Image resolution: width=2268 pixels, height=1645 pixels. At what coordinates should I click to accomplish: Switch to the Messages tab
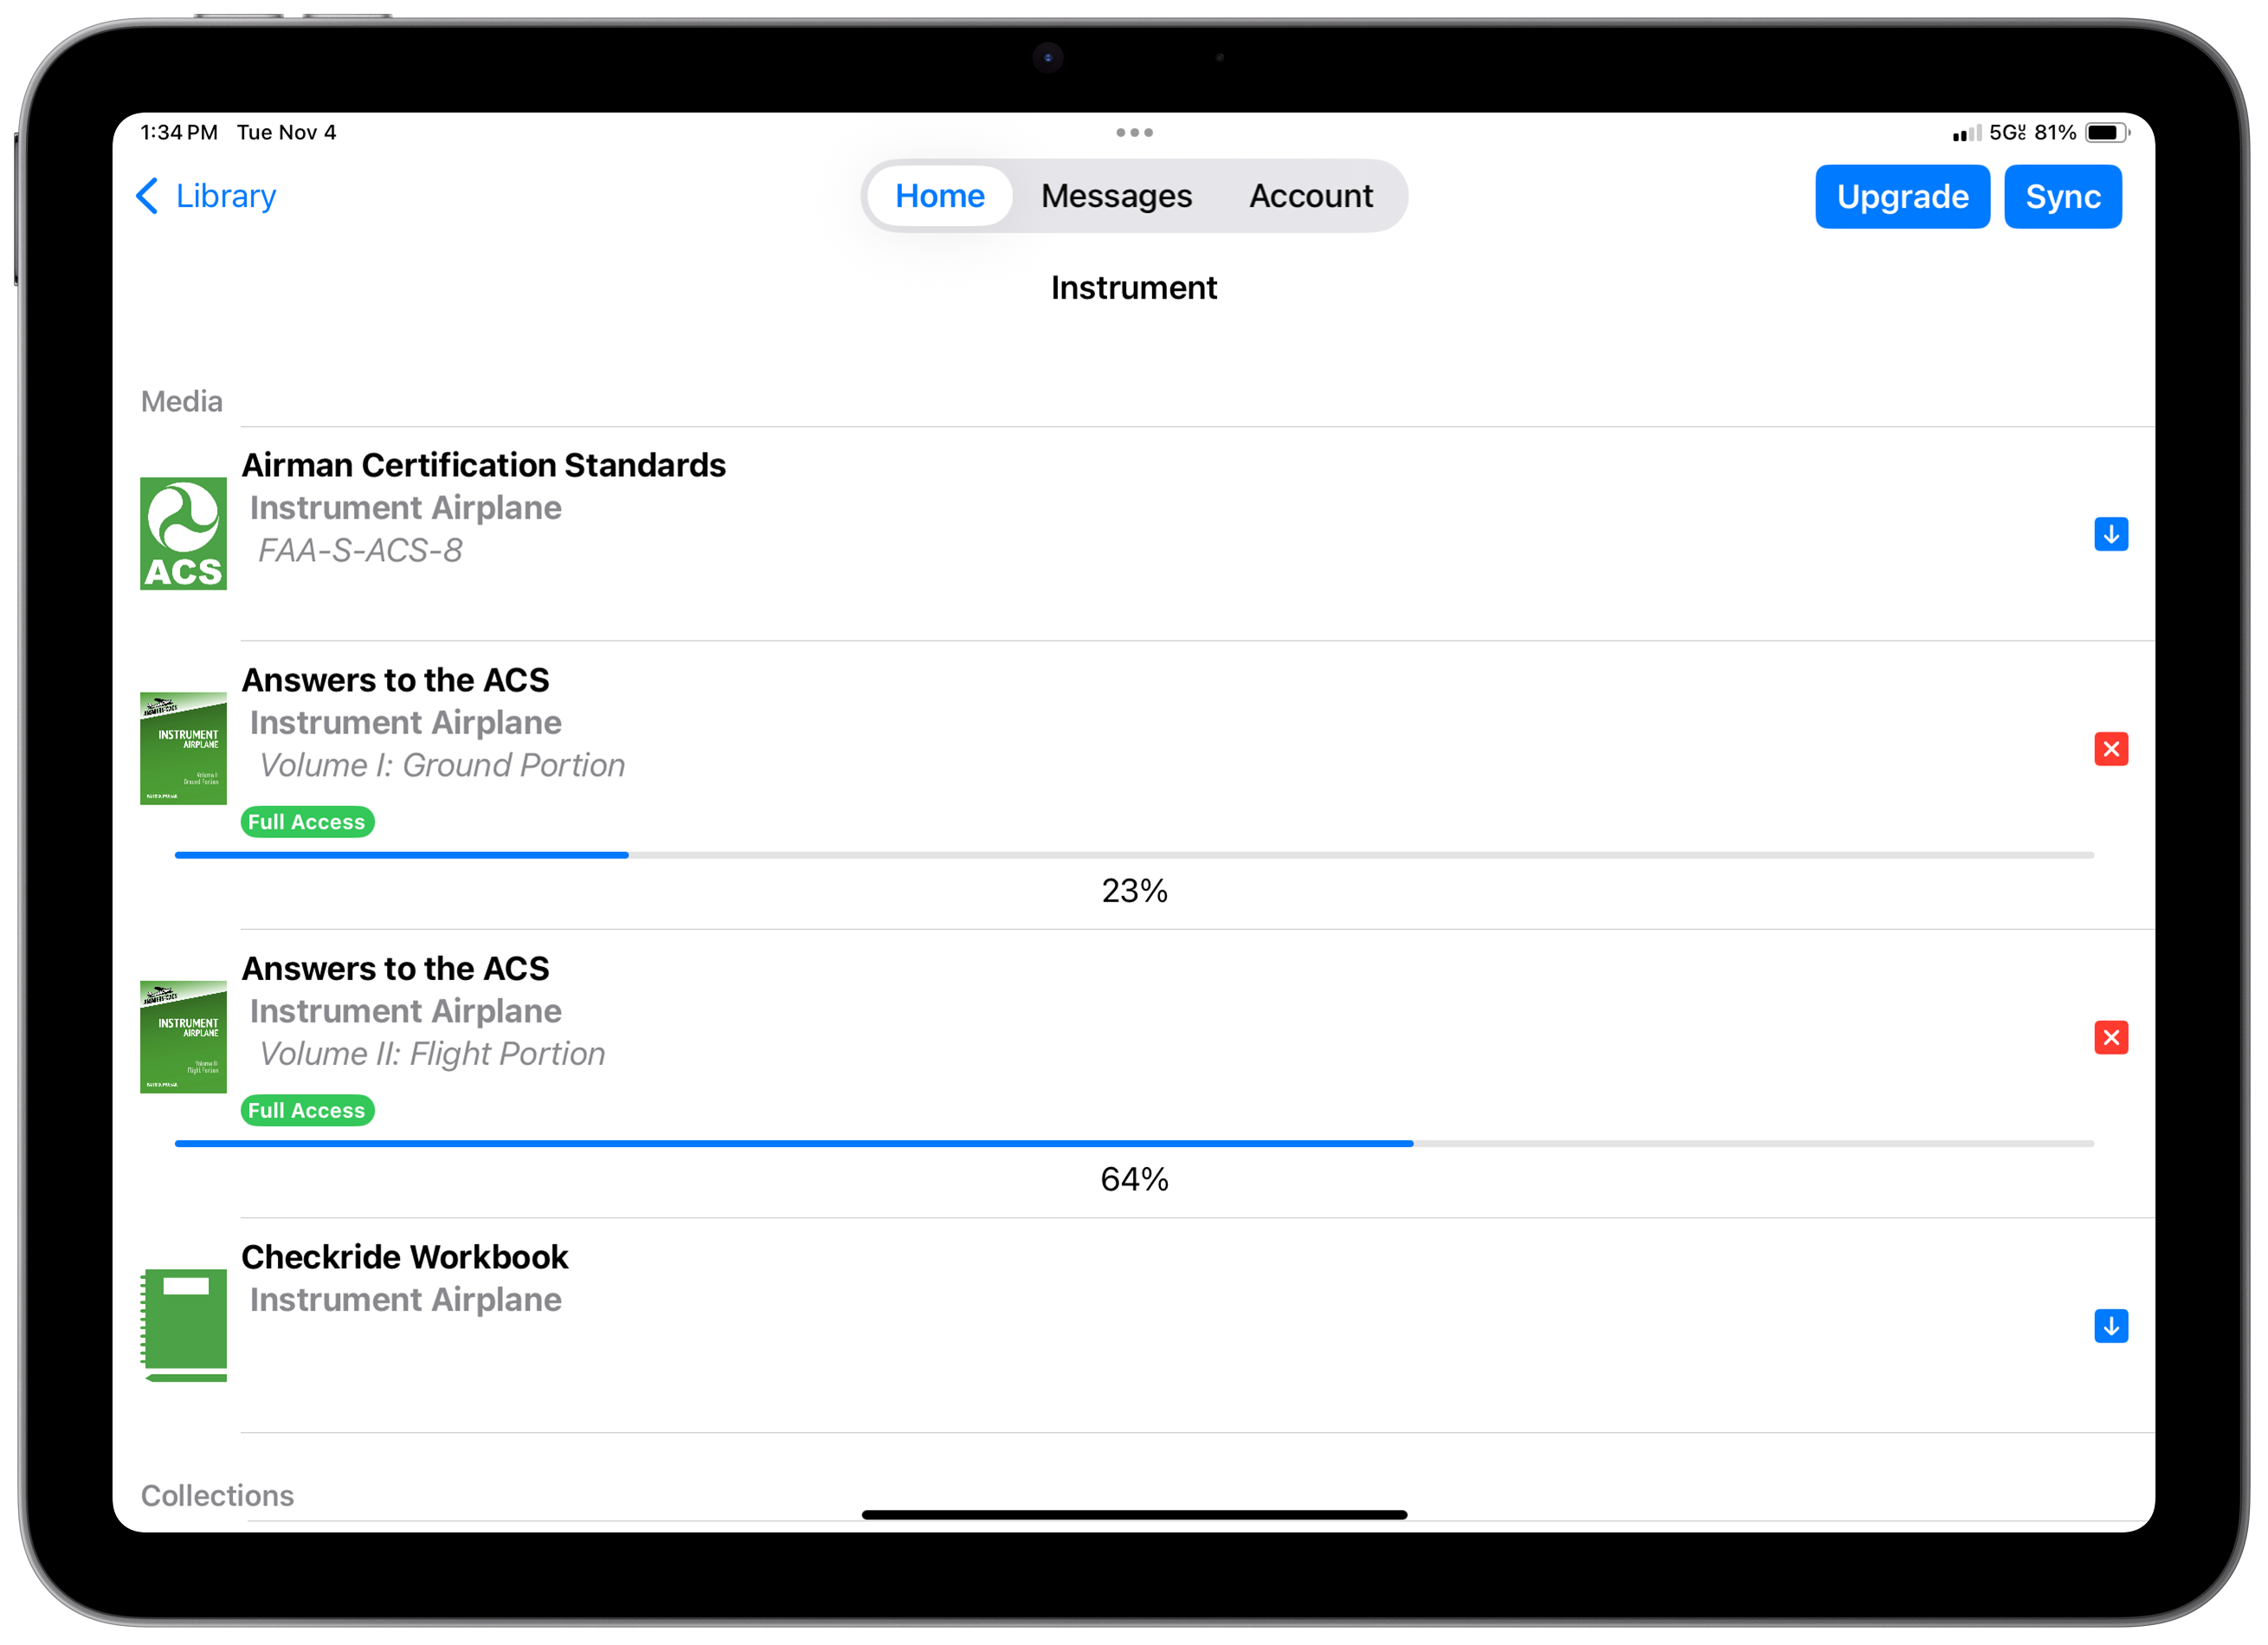(x=1116, y=196)
